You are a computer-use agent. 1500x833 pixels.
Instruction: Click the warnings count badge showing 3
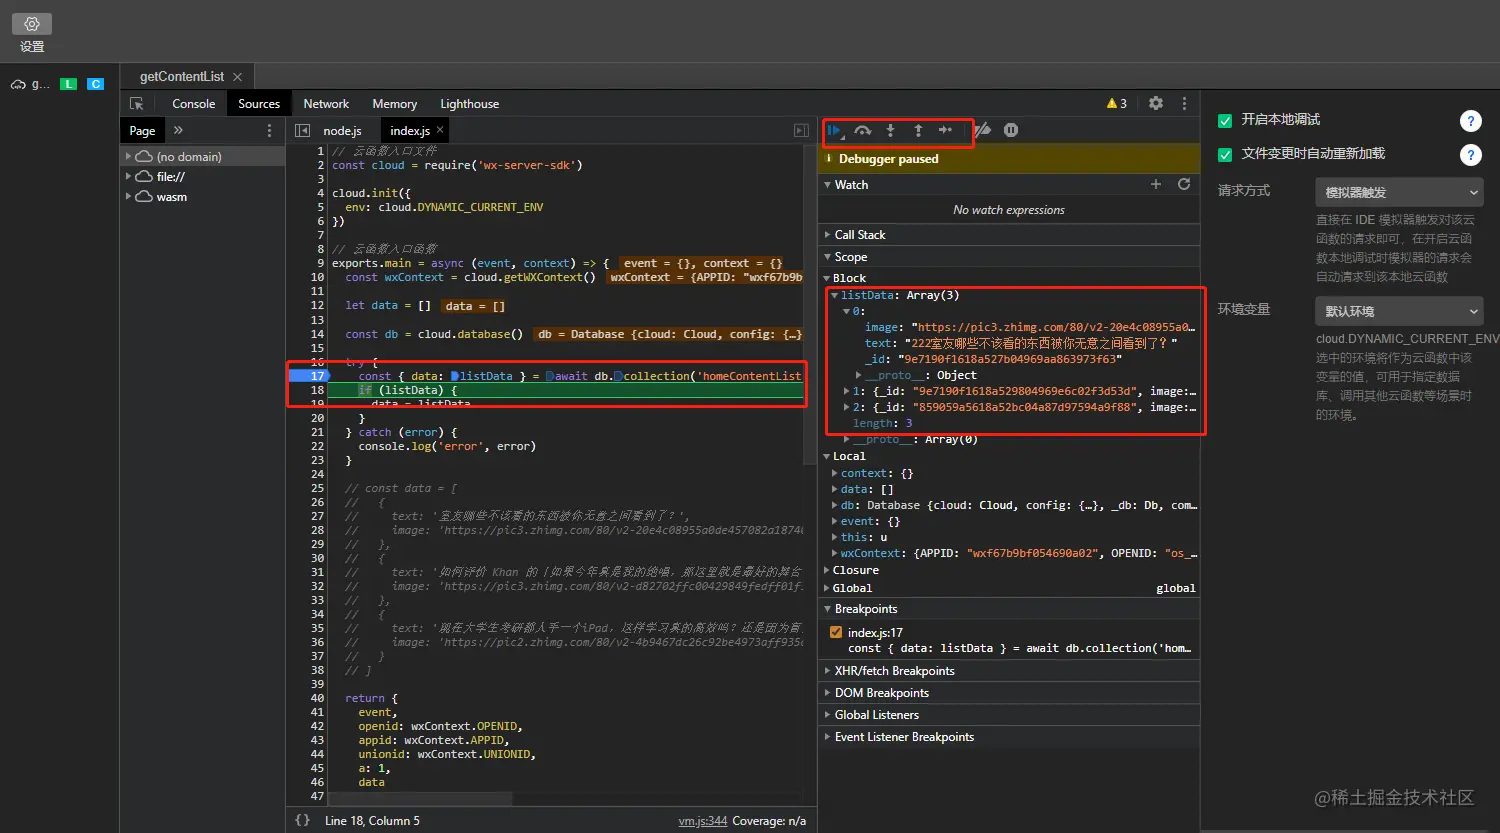[x=1117, y=103]
